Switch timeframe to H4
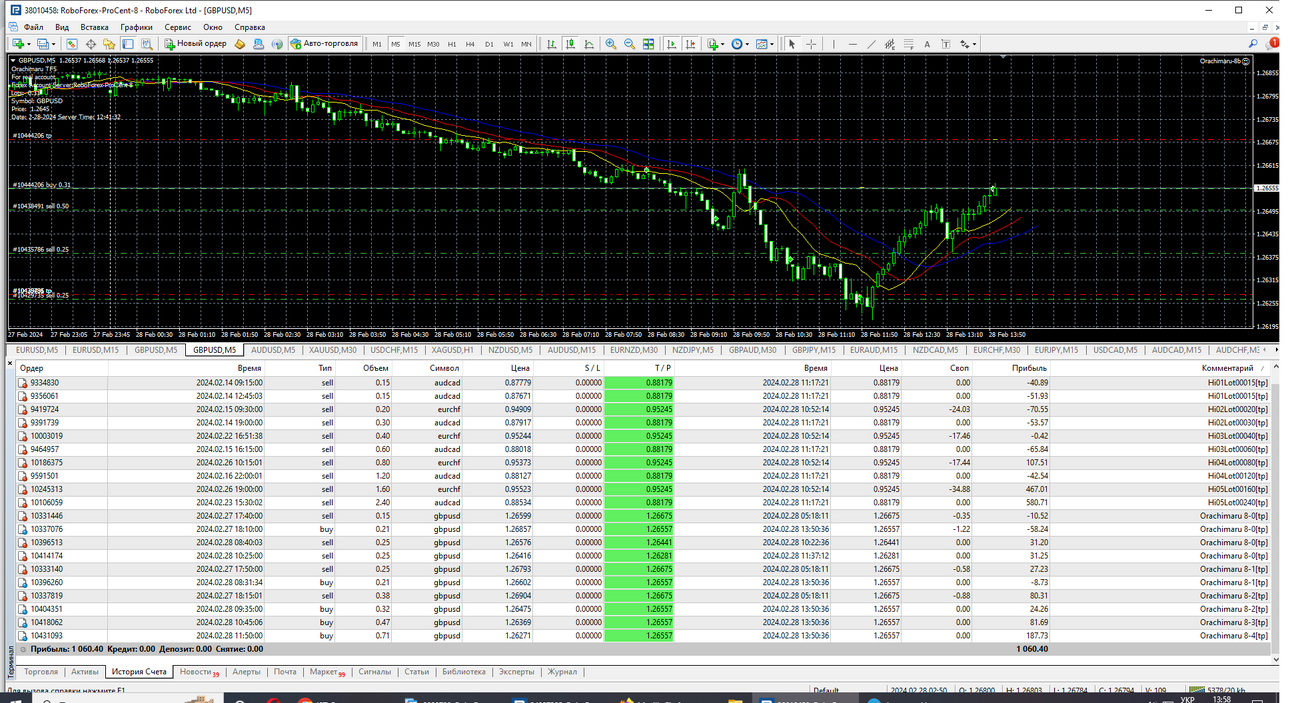 click(470, 44)
